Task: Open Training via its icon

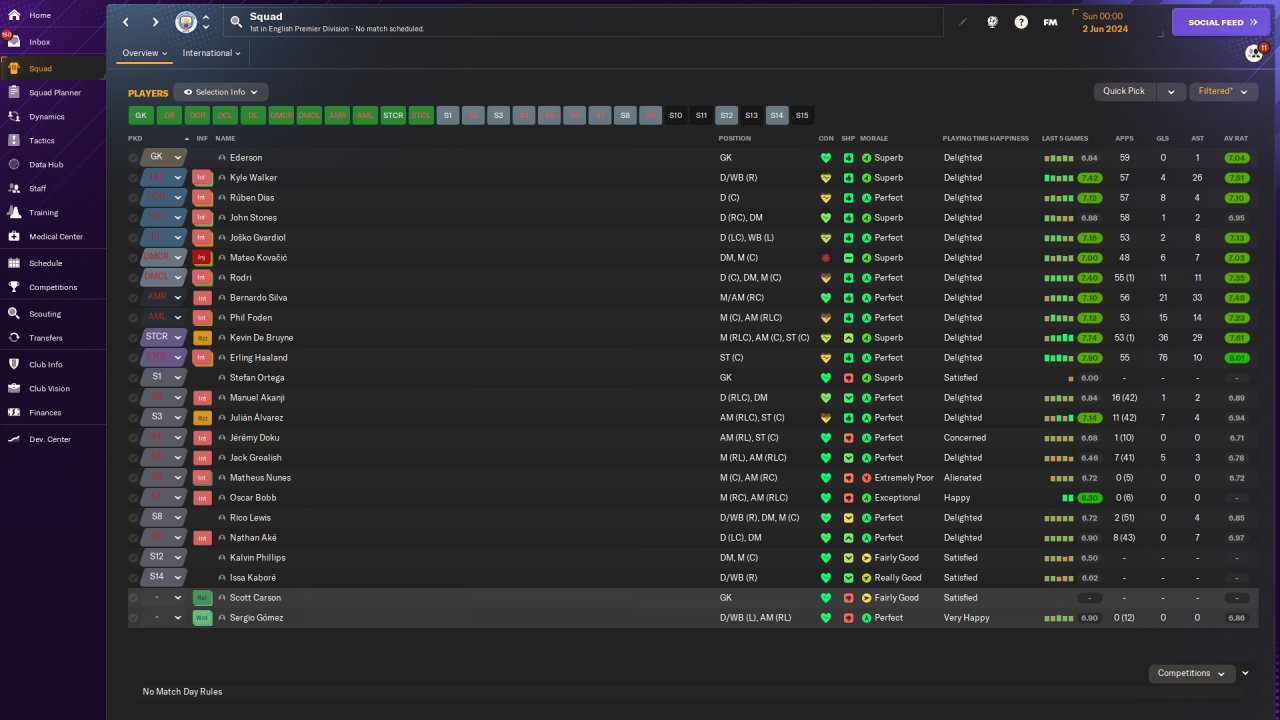Action: (x=14, y=213)
